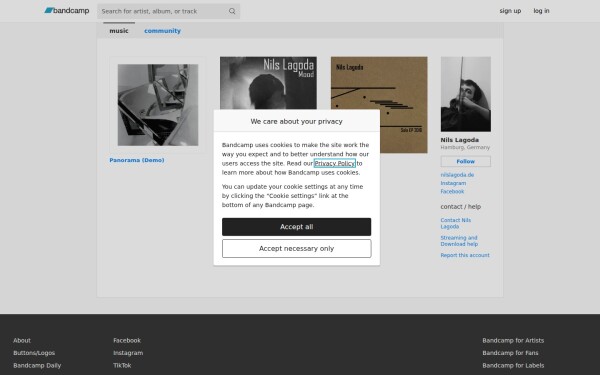Open the sign up link
Image resolution: width=600 pixels, height=375 pixels.
click(x=510, y=11)
